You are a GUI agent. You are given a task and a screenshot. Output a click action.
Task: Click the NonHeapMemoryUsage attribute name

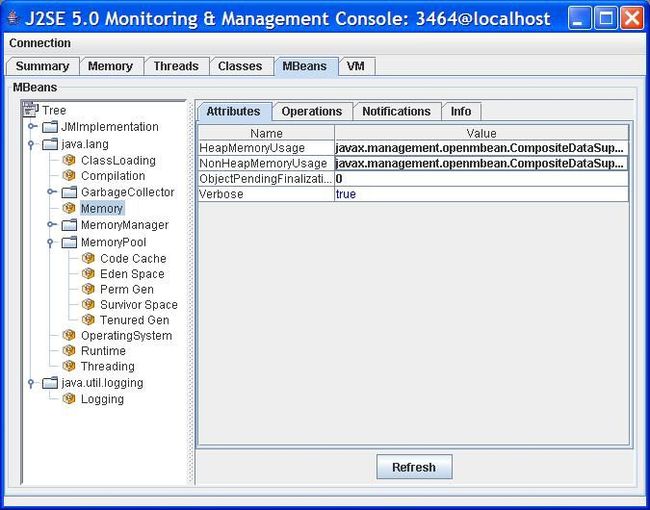pyautogui.click(x=266, y=163)
